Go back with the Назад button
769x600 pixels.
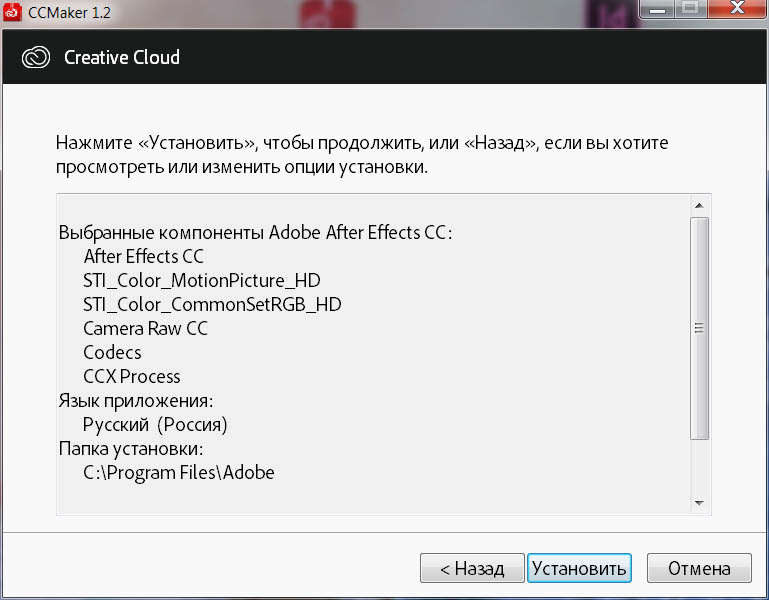472,568
